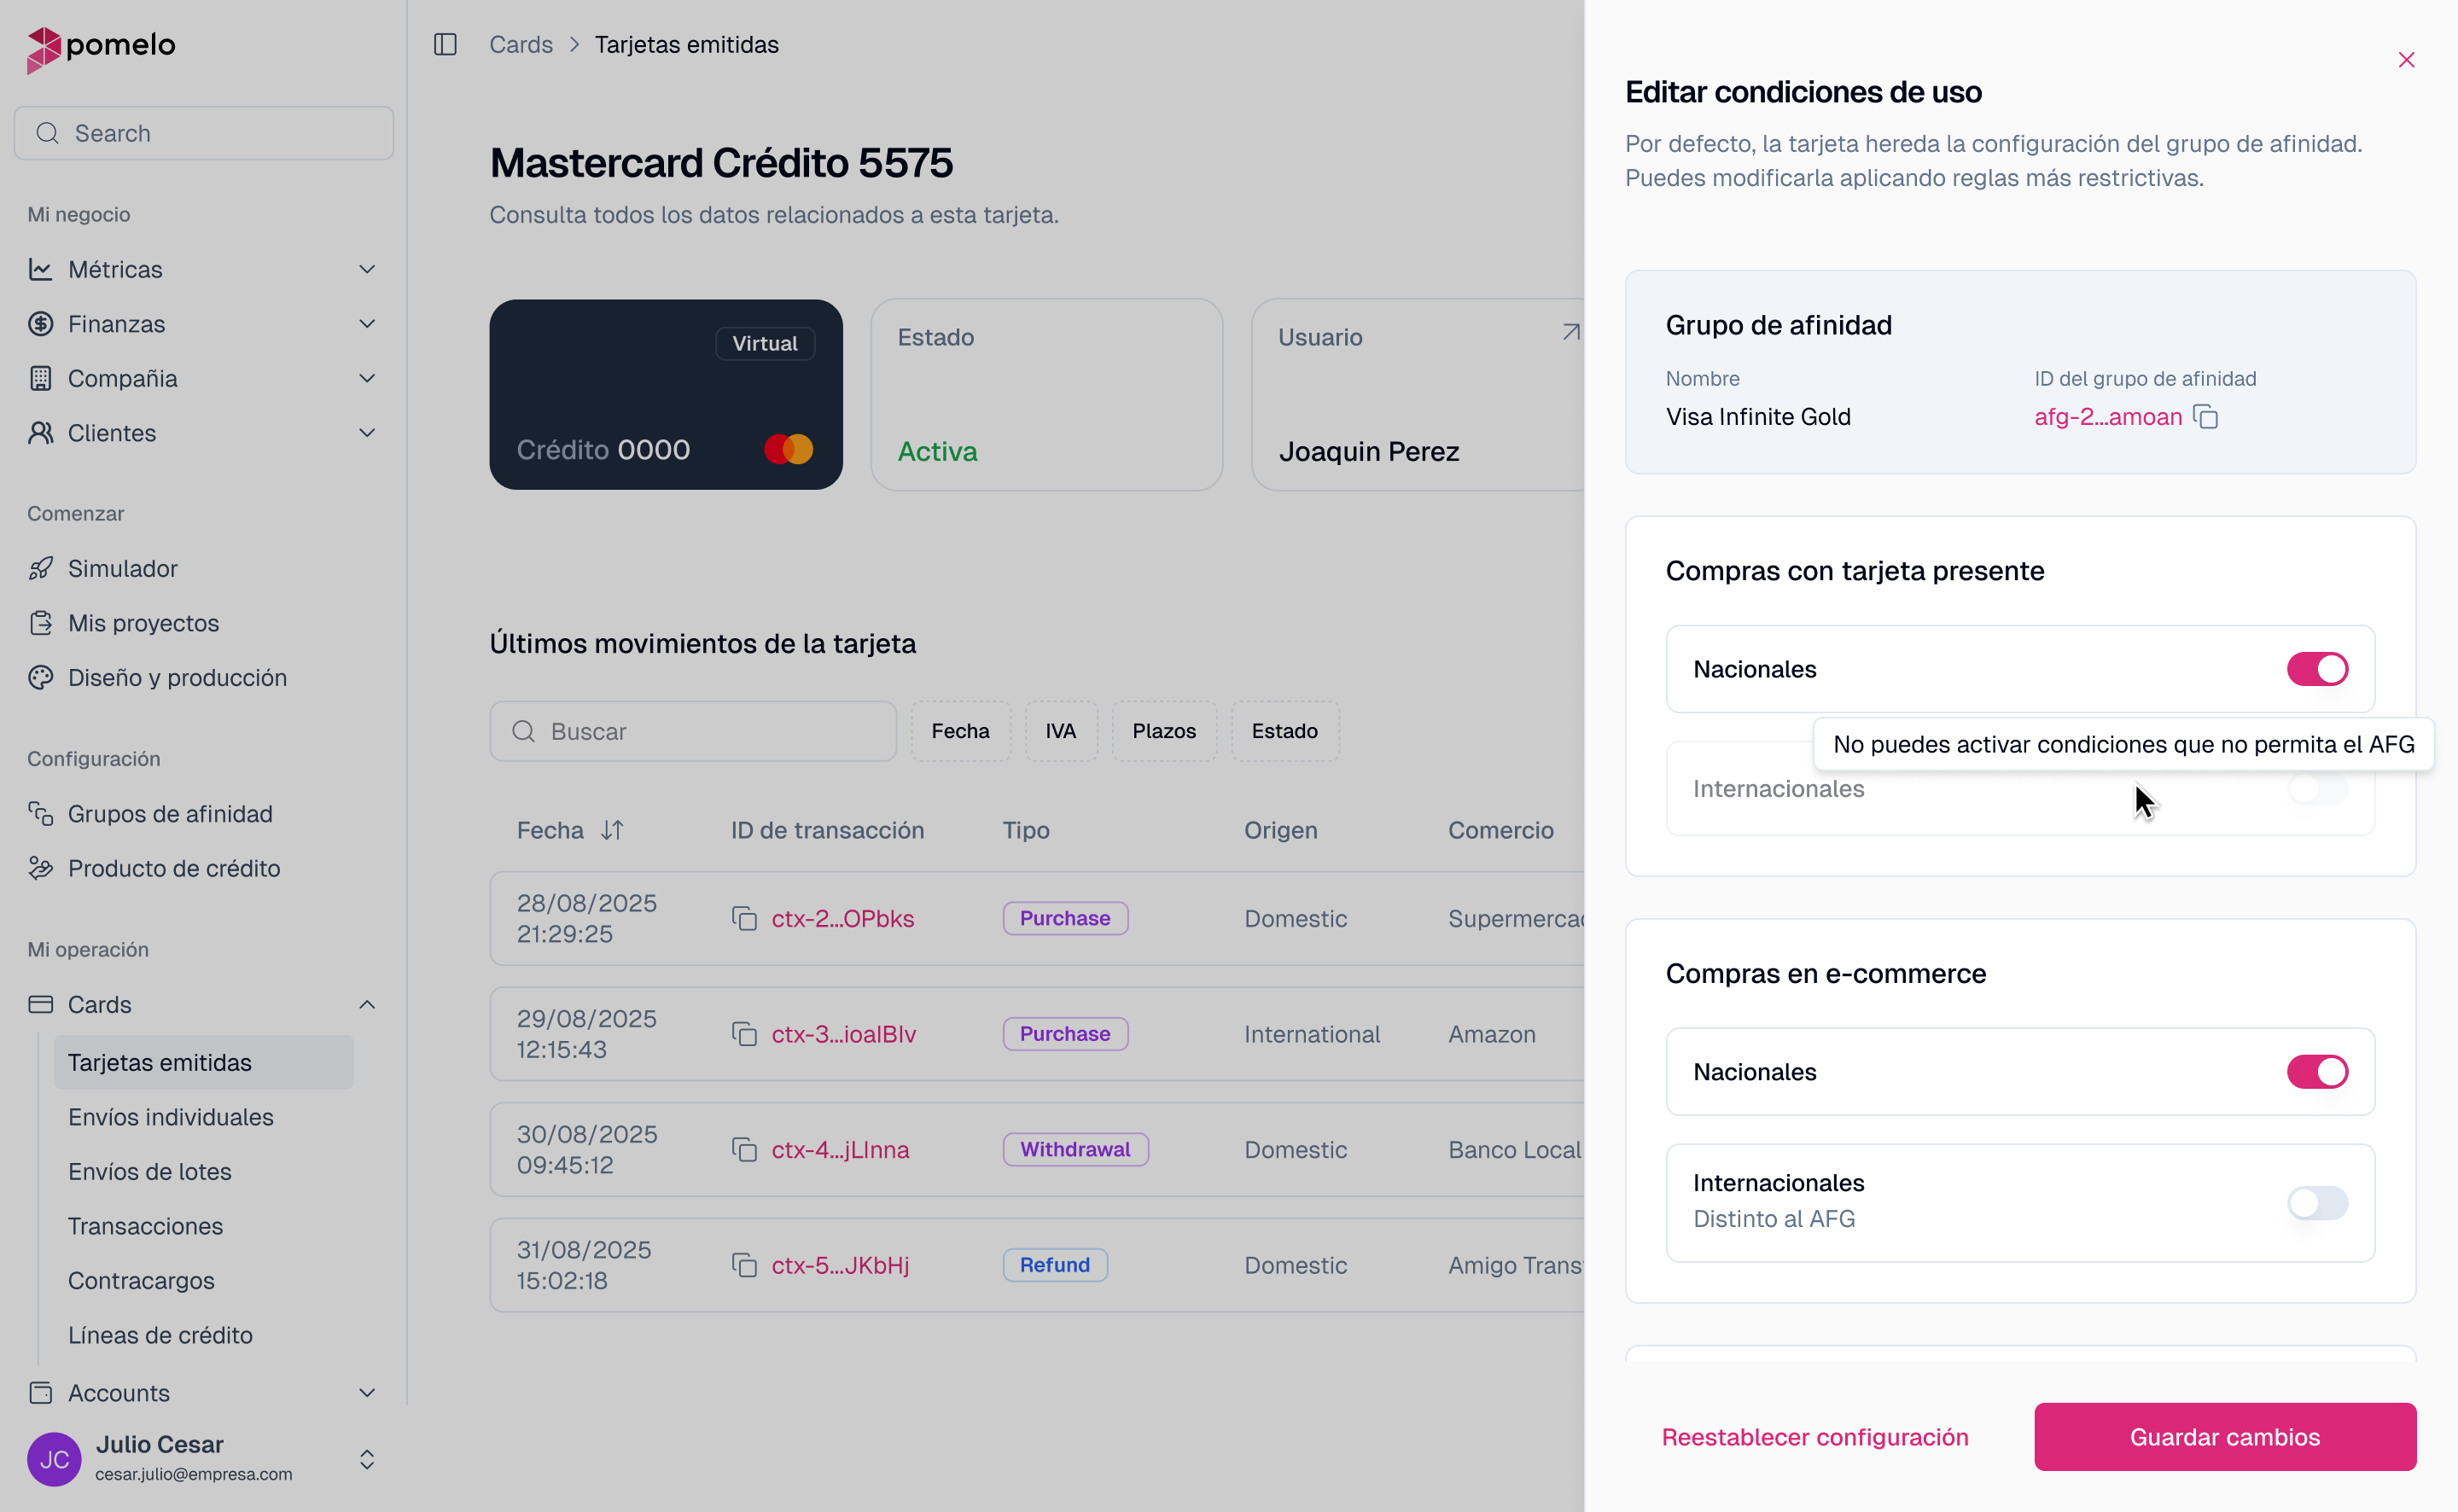
Task: Click Reestablecer configuración
Action: (1815, 1437)
